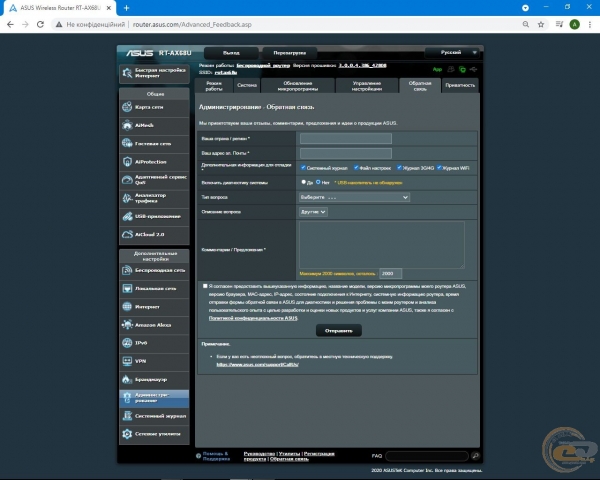Image resolution: width=600 pixels, height=480 pixels.
Task: Open the ASUS support CallUs link
Action: (258, 364)
